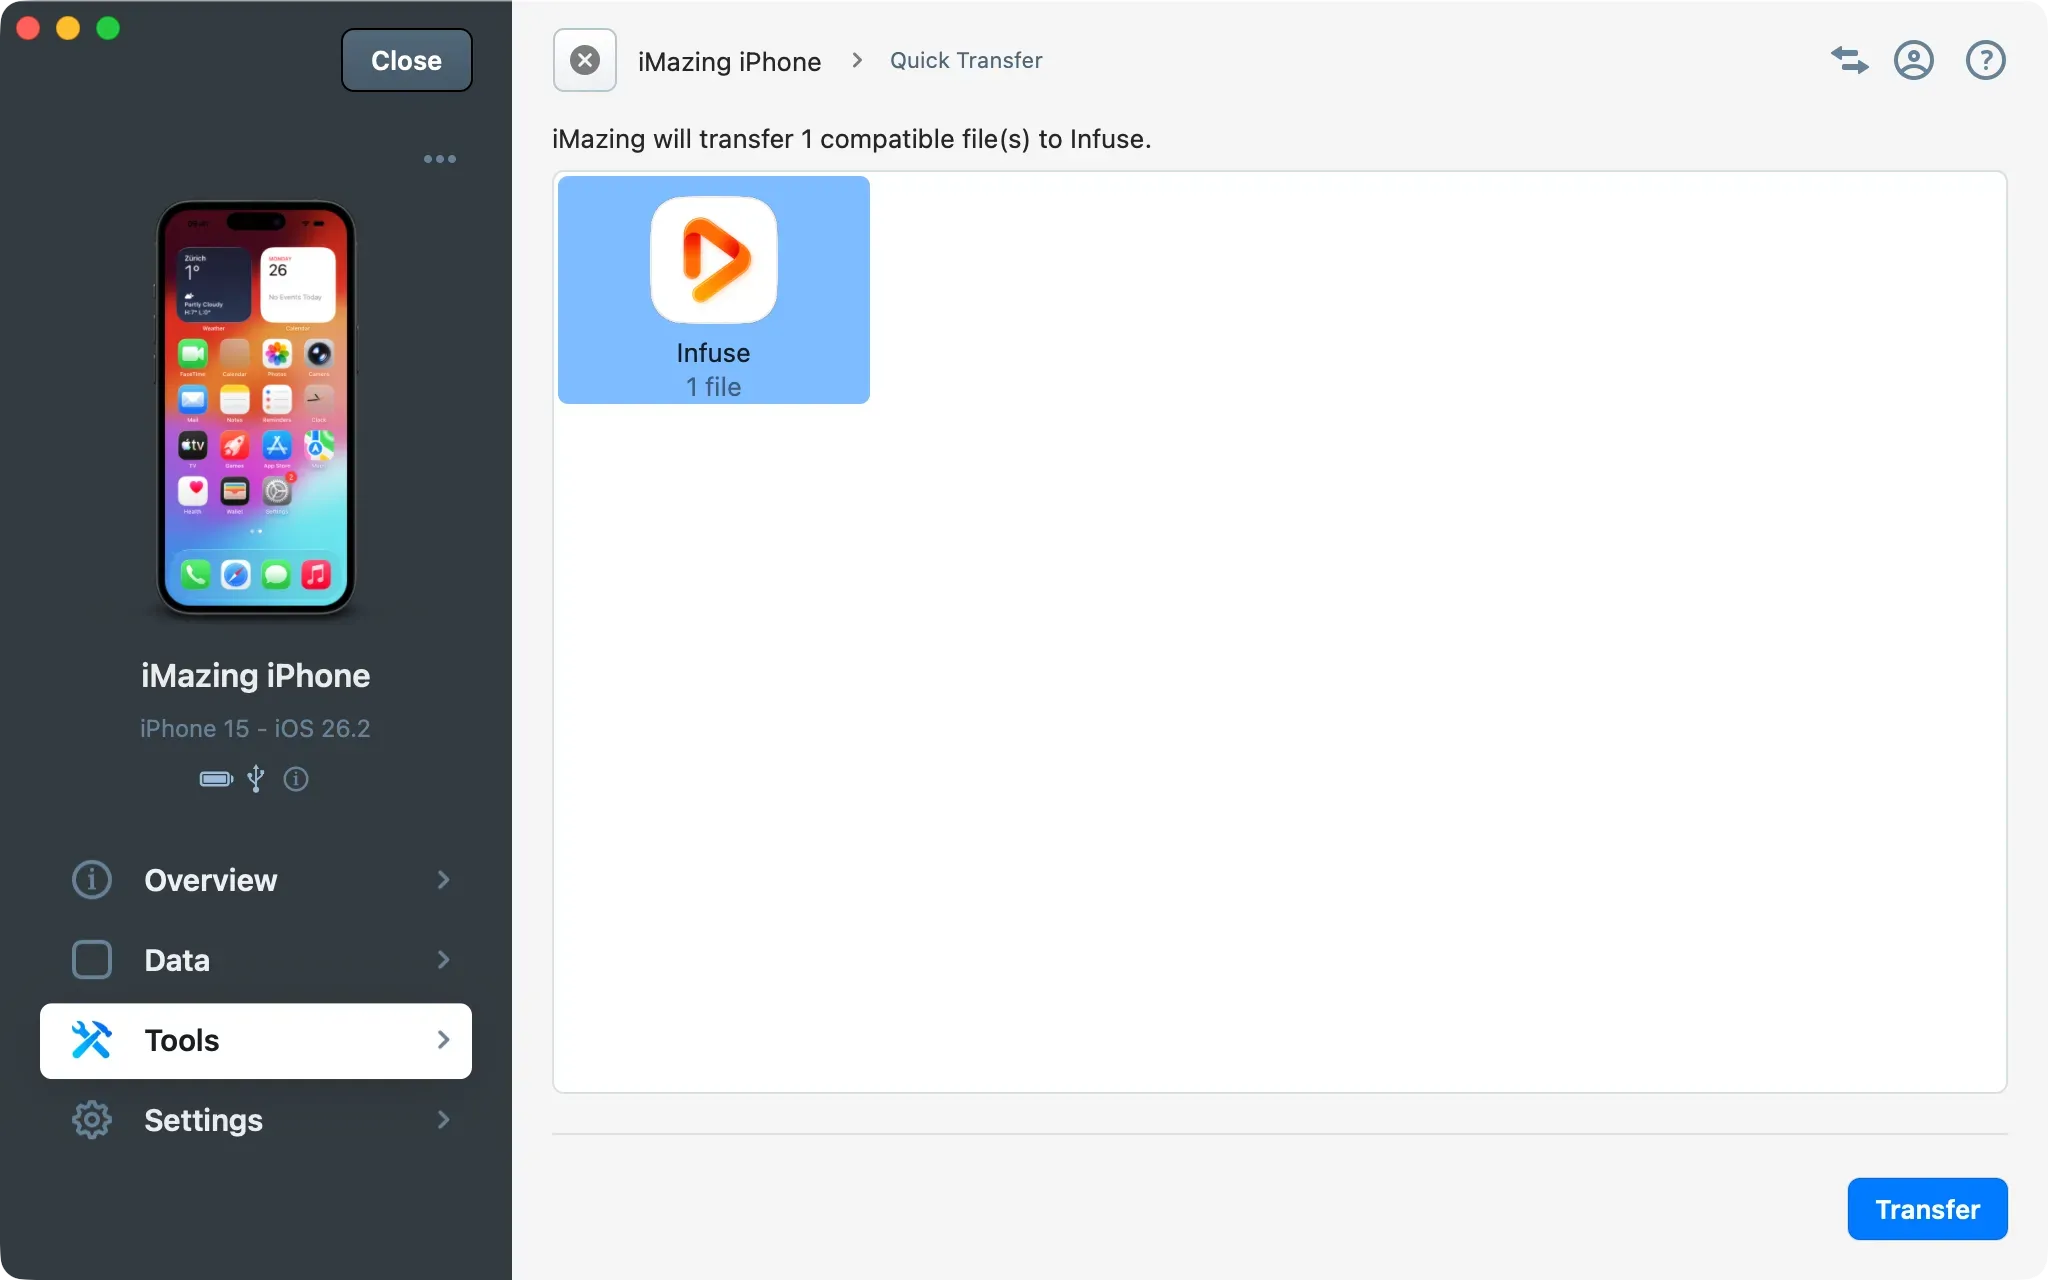The height and width of the screenshot is (1280, 2048).
Task: Click the iMazing iPhone device name
Action: tap(256, 675)
